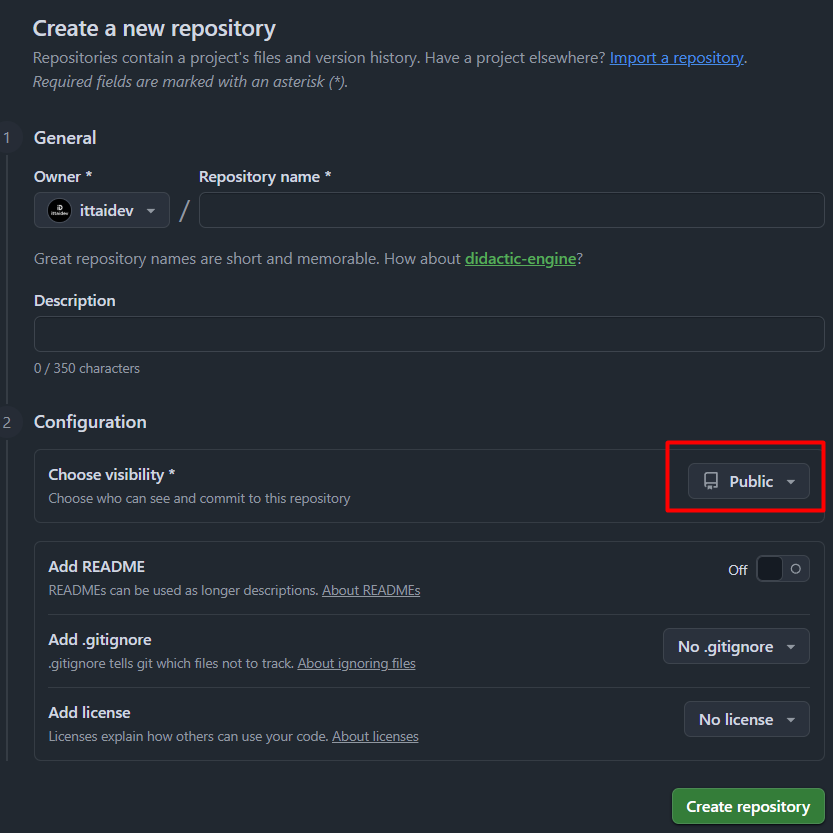
Task: Open the About READMEs link
Action: tap(371, 590)
